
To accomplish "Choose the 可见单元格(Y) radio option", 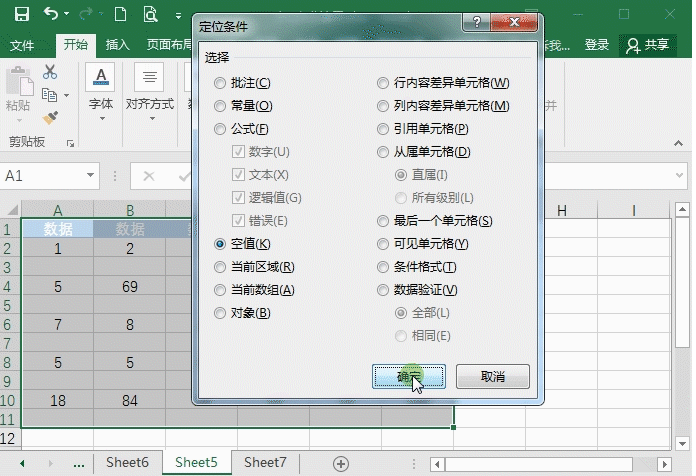I will point(383,244).
